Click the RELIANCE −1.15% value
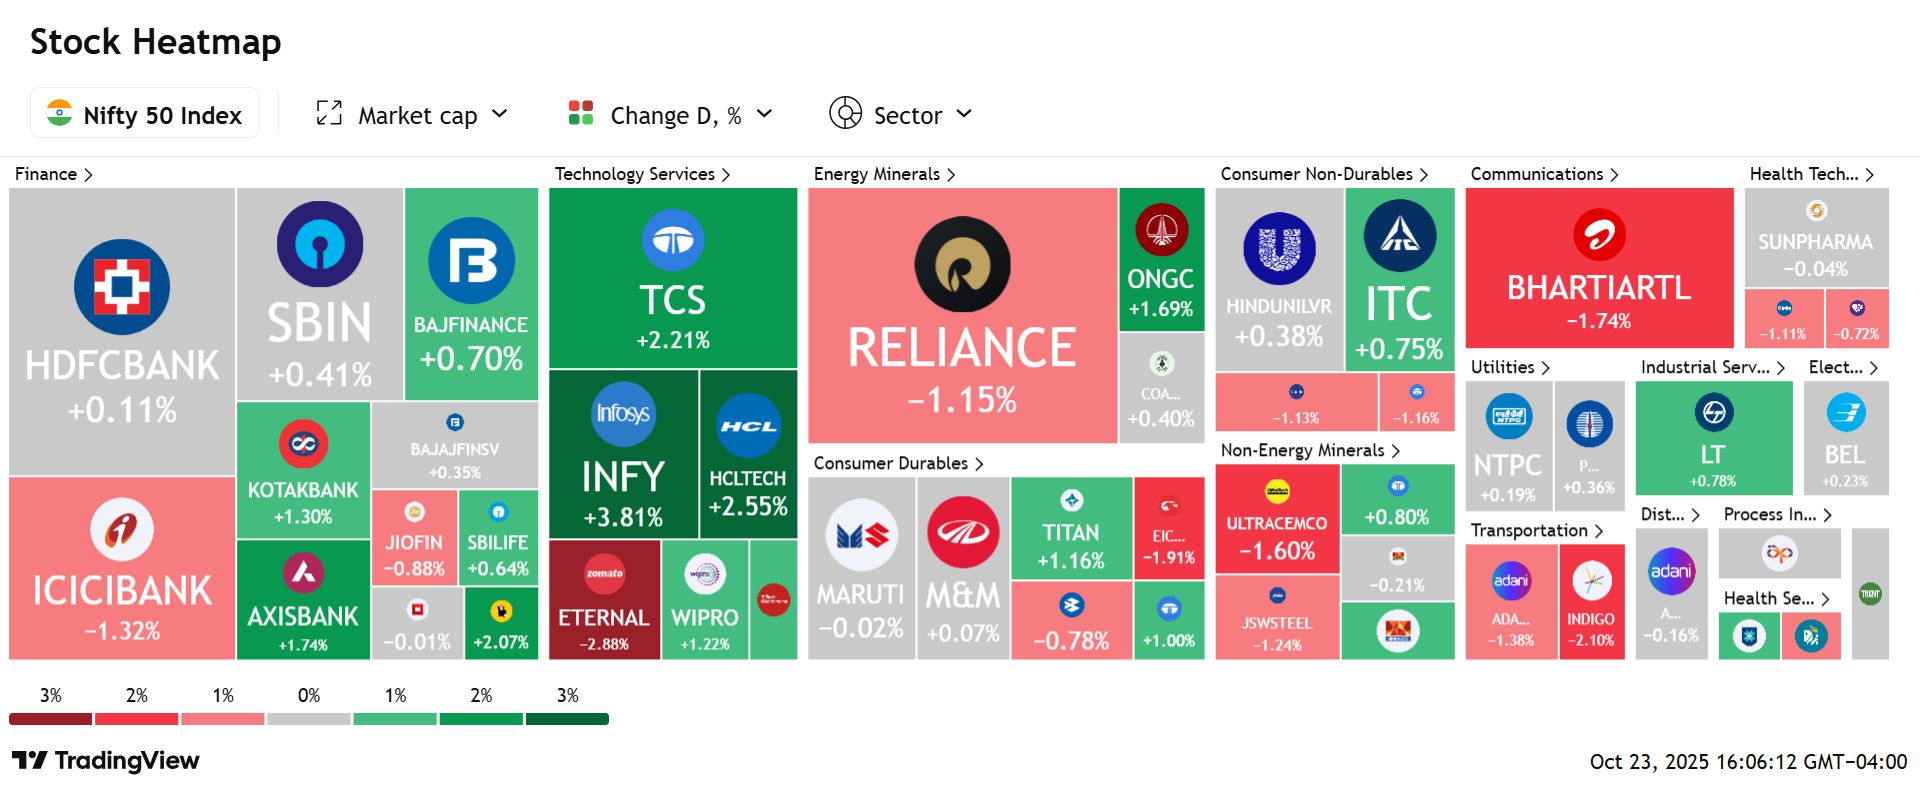The height and width of the screenshot is (792, 1920). pyautogui.click(x=962, y=400)
